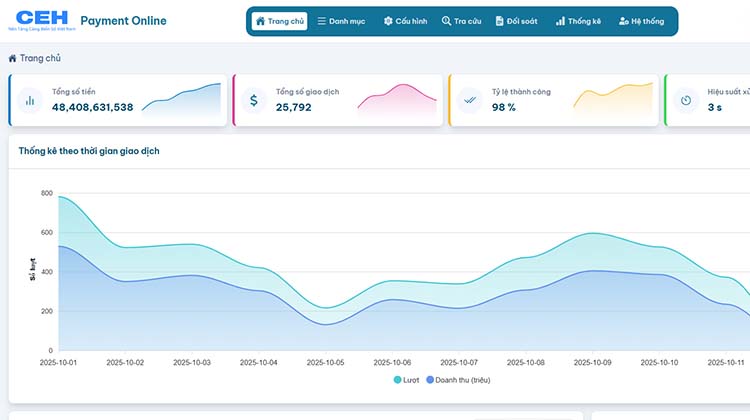Screen dimensions: 750x420
Task: Open the Đối soát menu item
Action: (515, 21)
